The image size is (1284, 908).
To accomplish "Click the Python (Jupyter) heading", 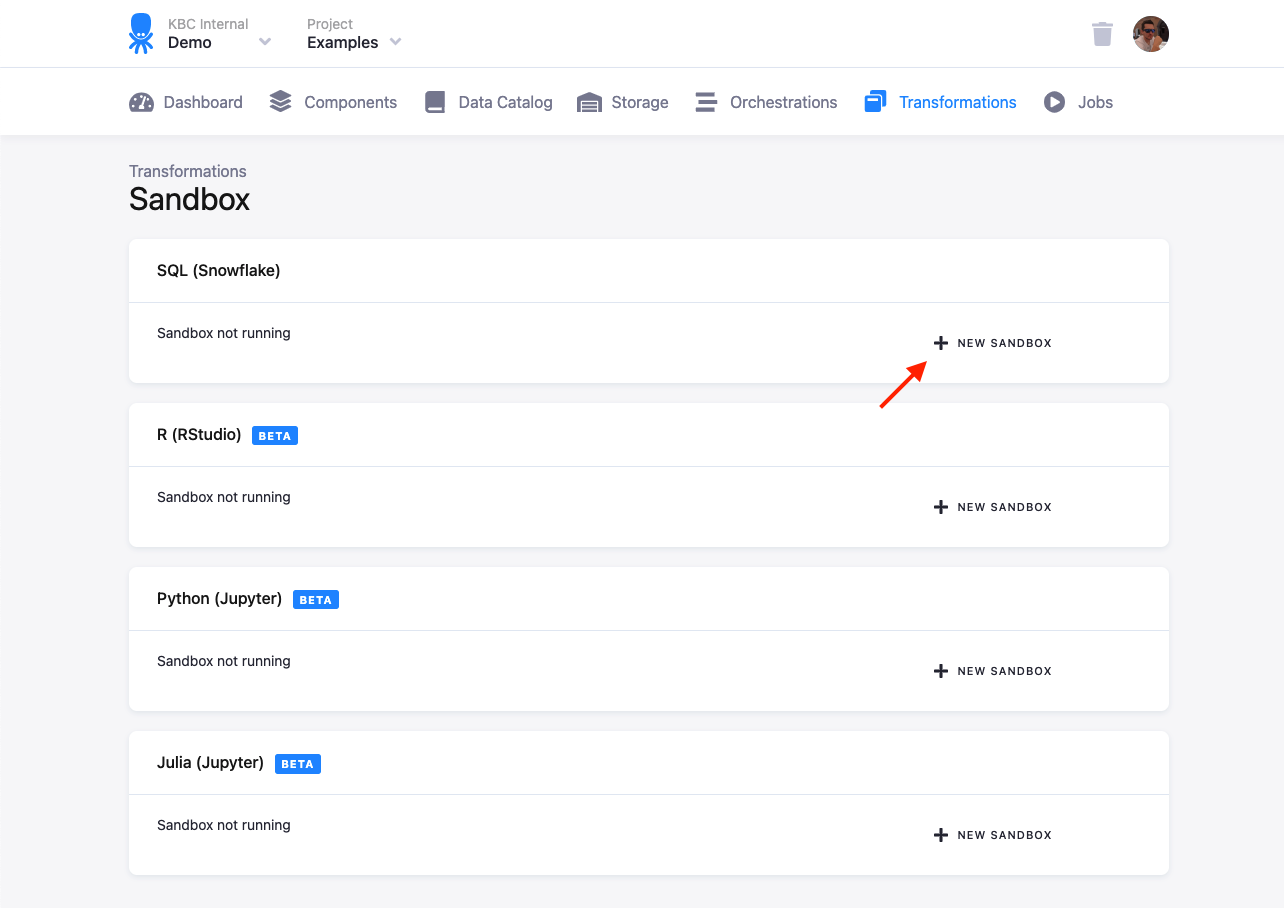I will point(219,598).
